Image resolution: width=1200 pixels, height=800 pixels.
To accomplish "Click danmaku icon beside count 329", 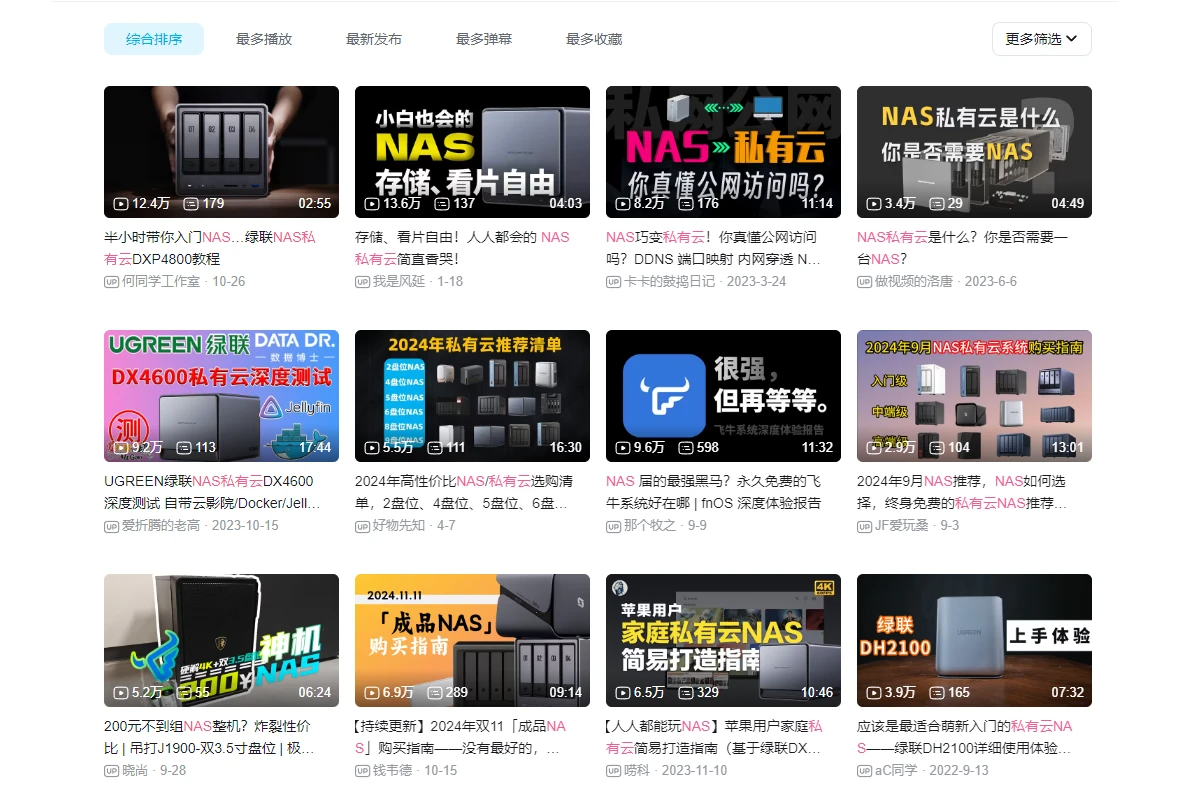I will point(685,691).
